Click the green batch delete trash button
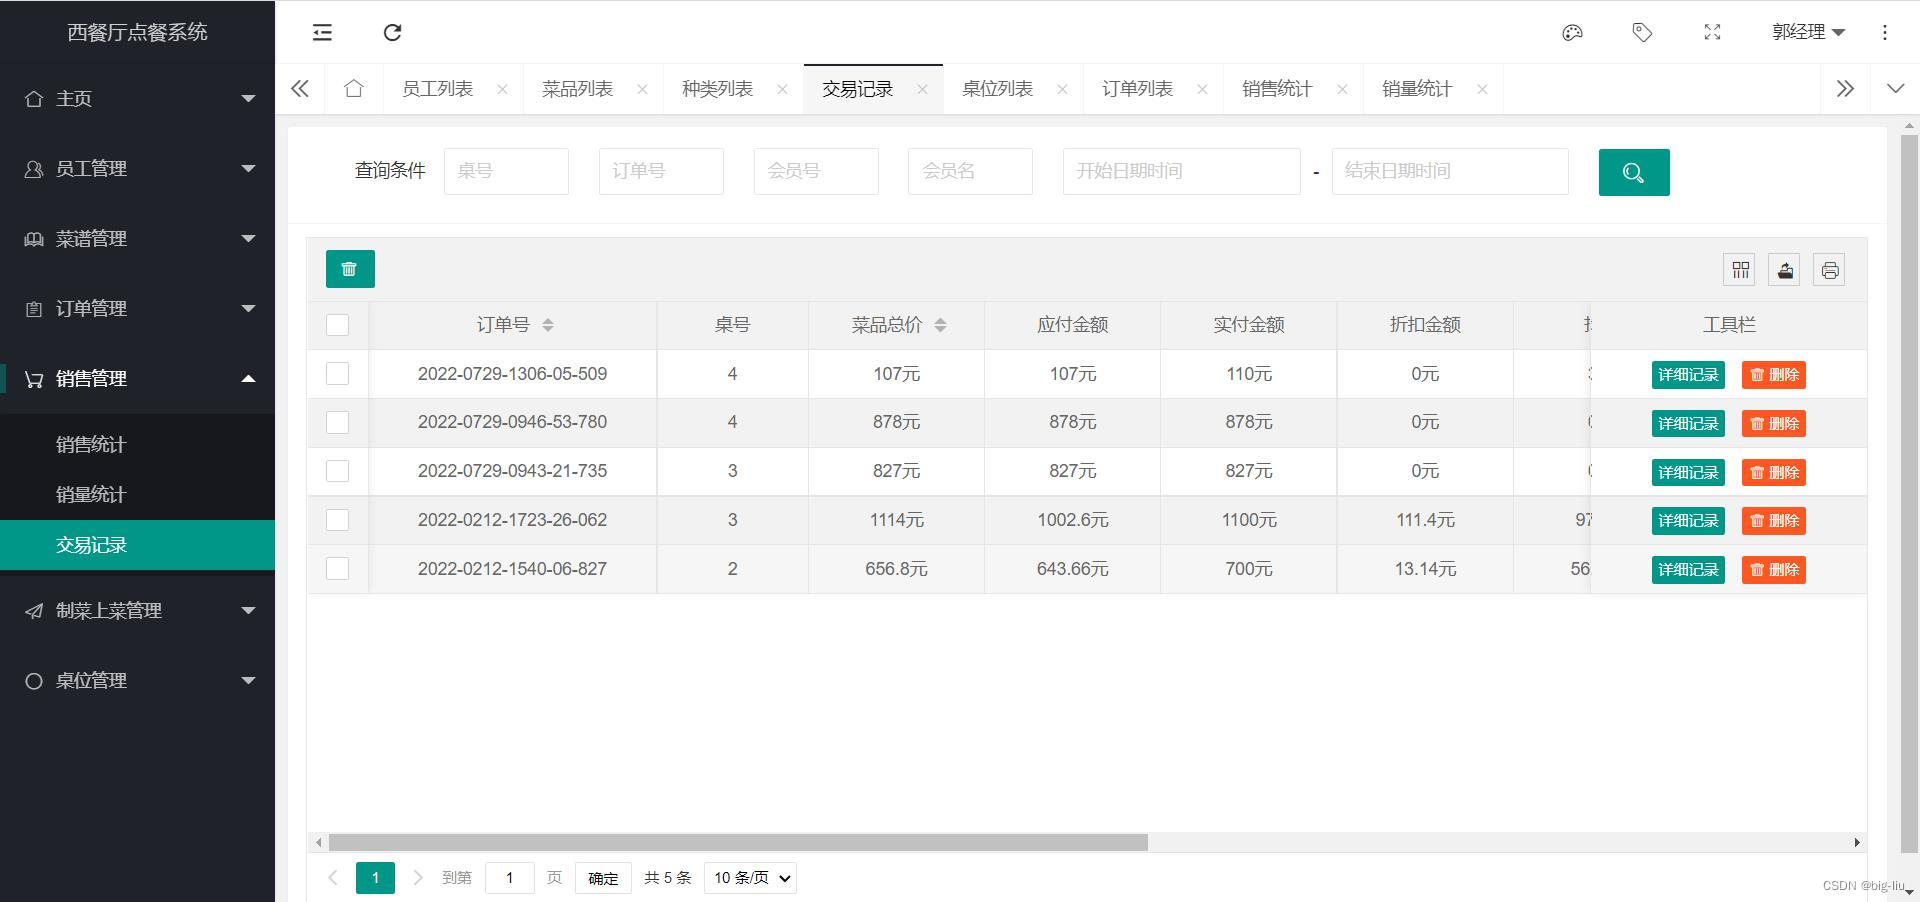 click(x=350, y=269)
